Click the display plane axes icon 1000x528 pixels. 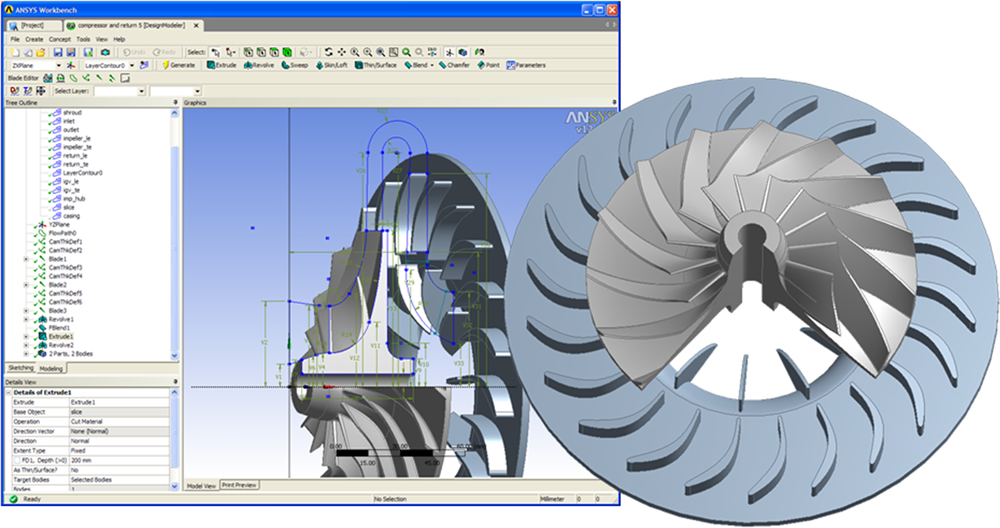[450, 52]
